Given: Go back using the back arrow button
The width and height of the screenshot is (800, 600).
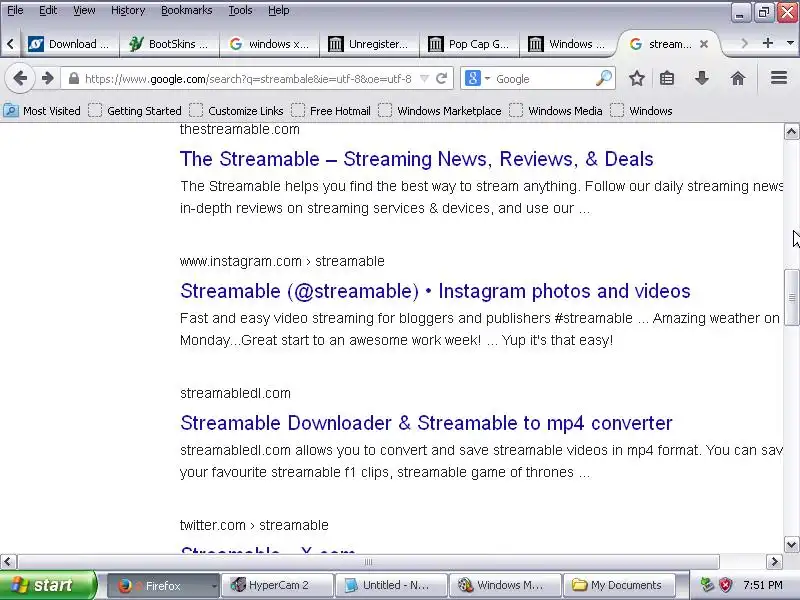Looking at the screenshot, I should point(20,79).
